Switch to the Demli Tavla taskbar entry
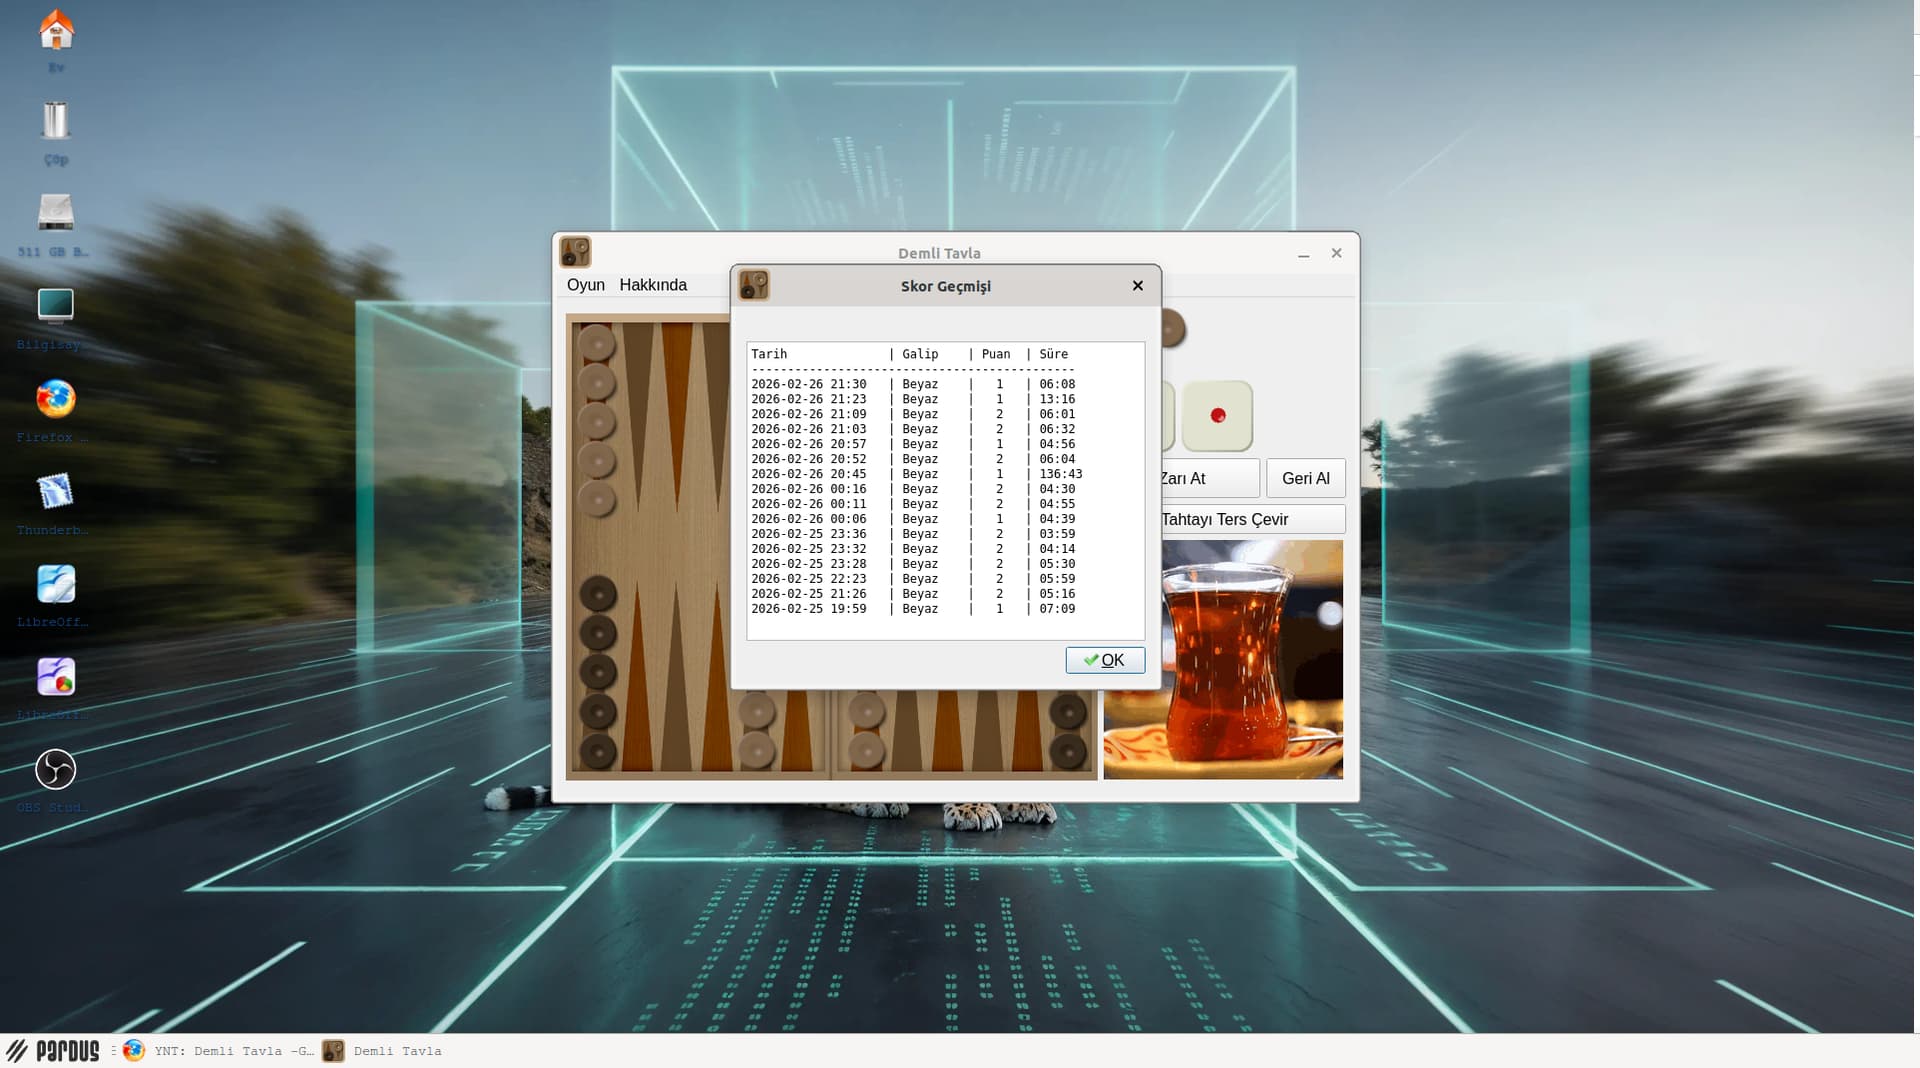The width and height of the screenshot is (1920, 1068). click(384, 1051)
